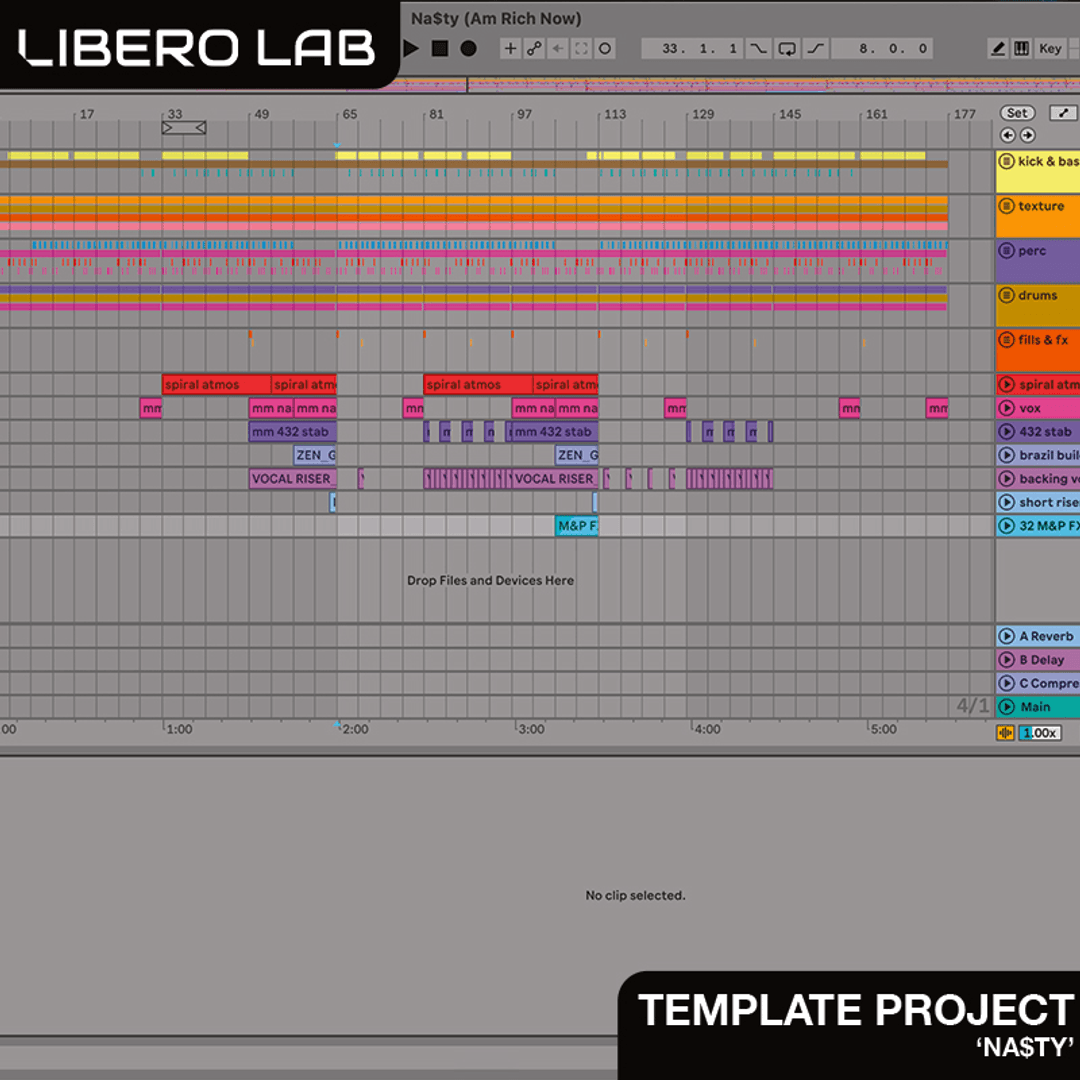The image size is (1080, 1080).
Task: Unfold the B Delay return track
Action: (1006, 659)
